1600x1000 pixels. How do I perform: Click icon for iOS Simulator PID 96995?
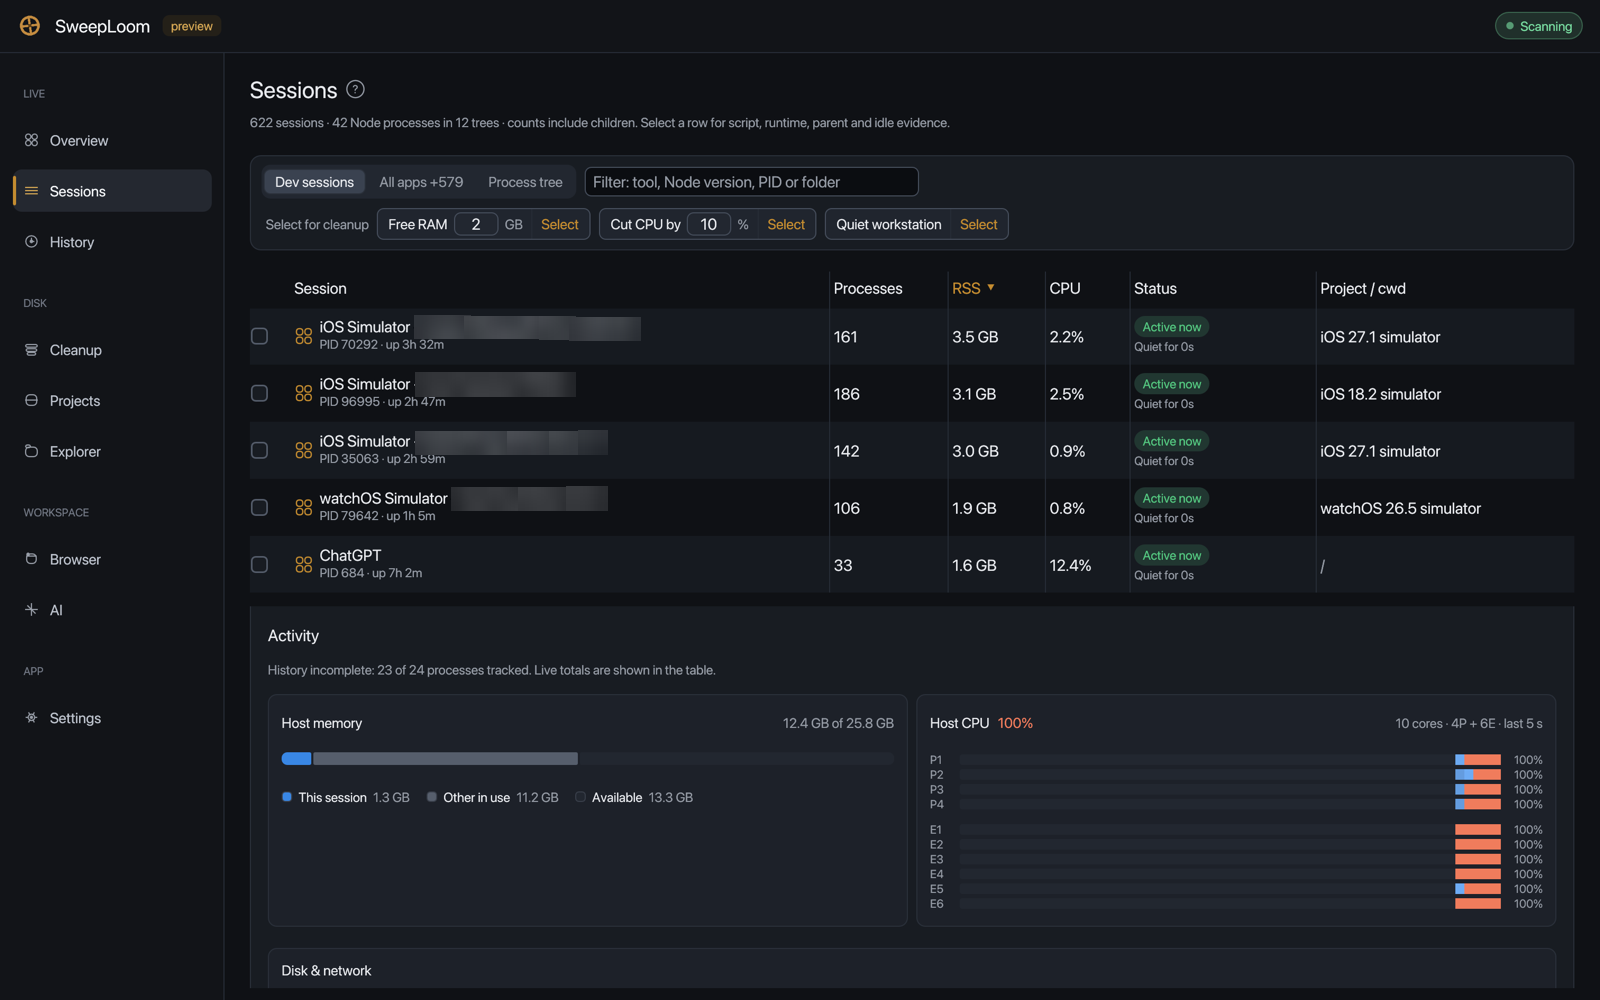coord(304,394)
